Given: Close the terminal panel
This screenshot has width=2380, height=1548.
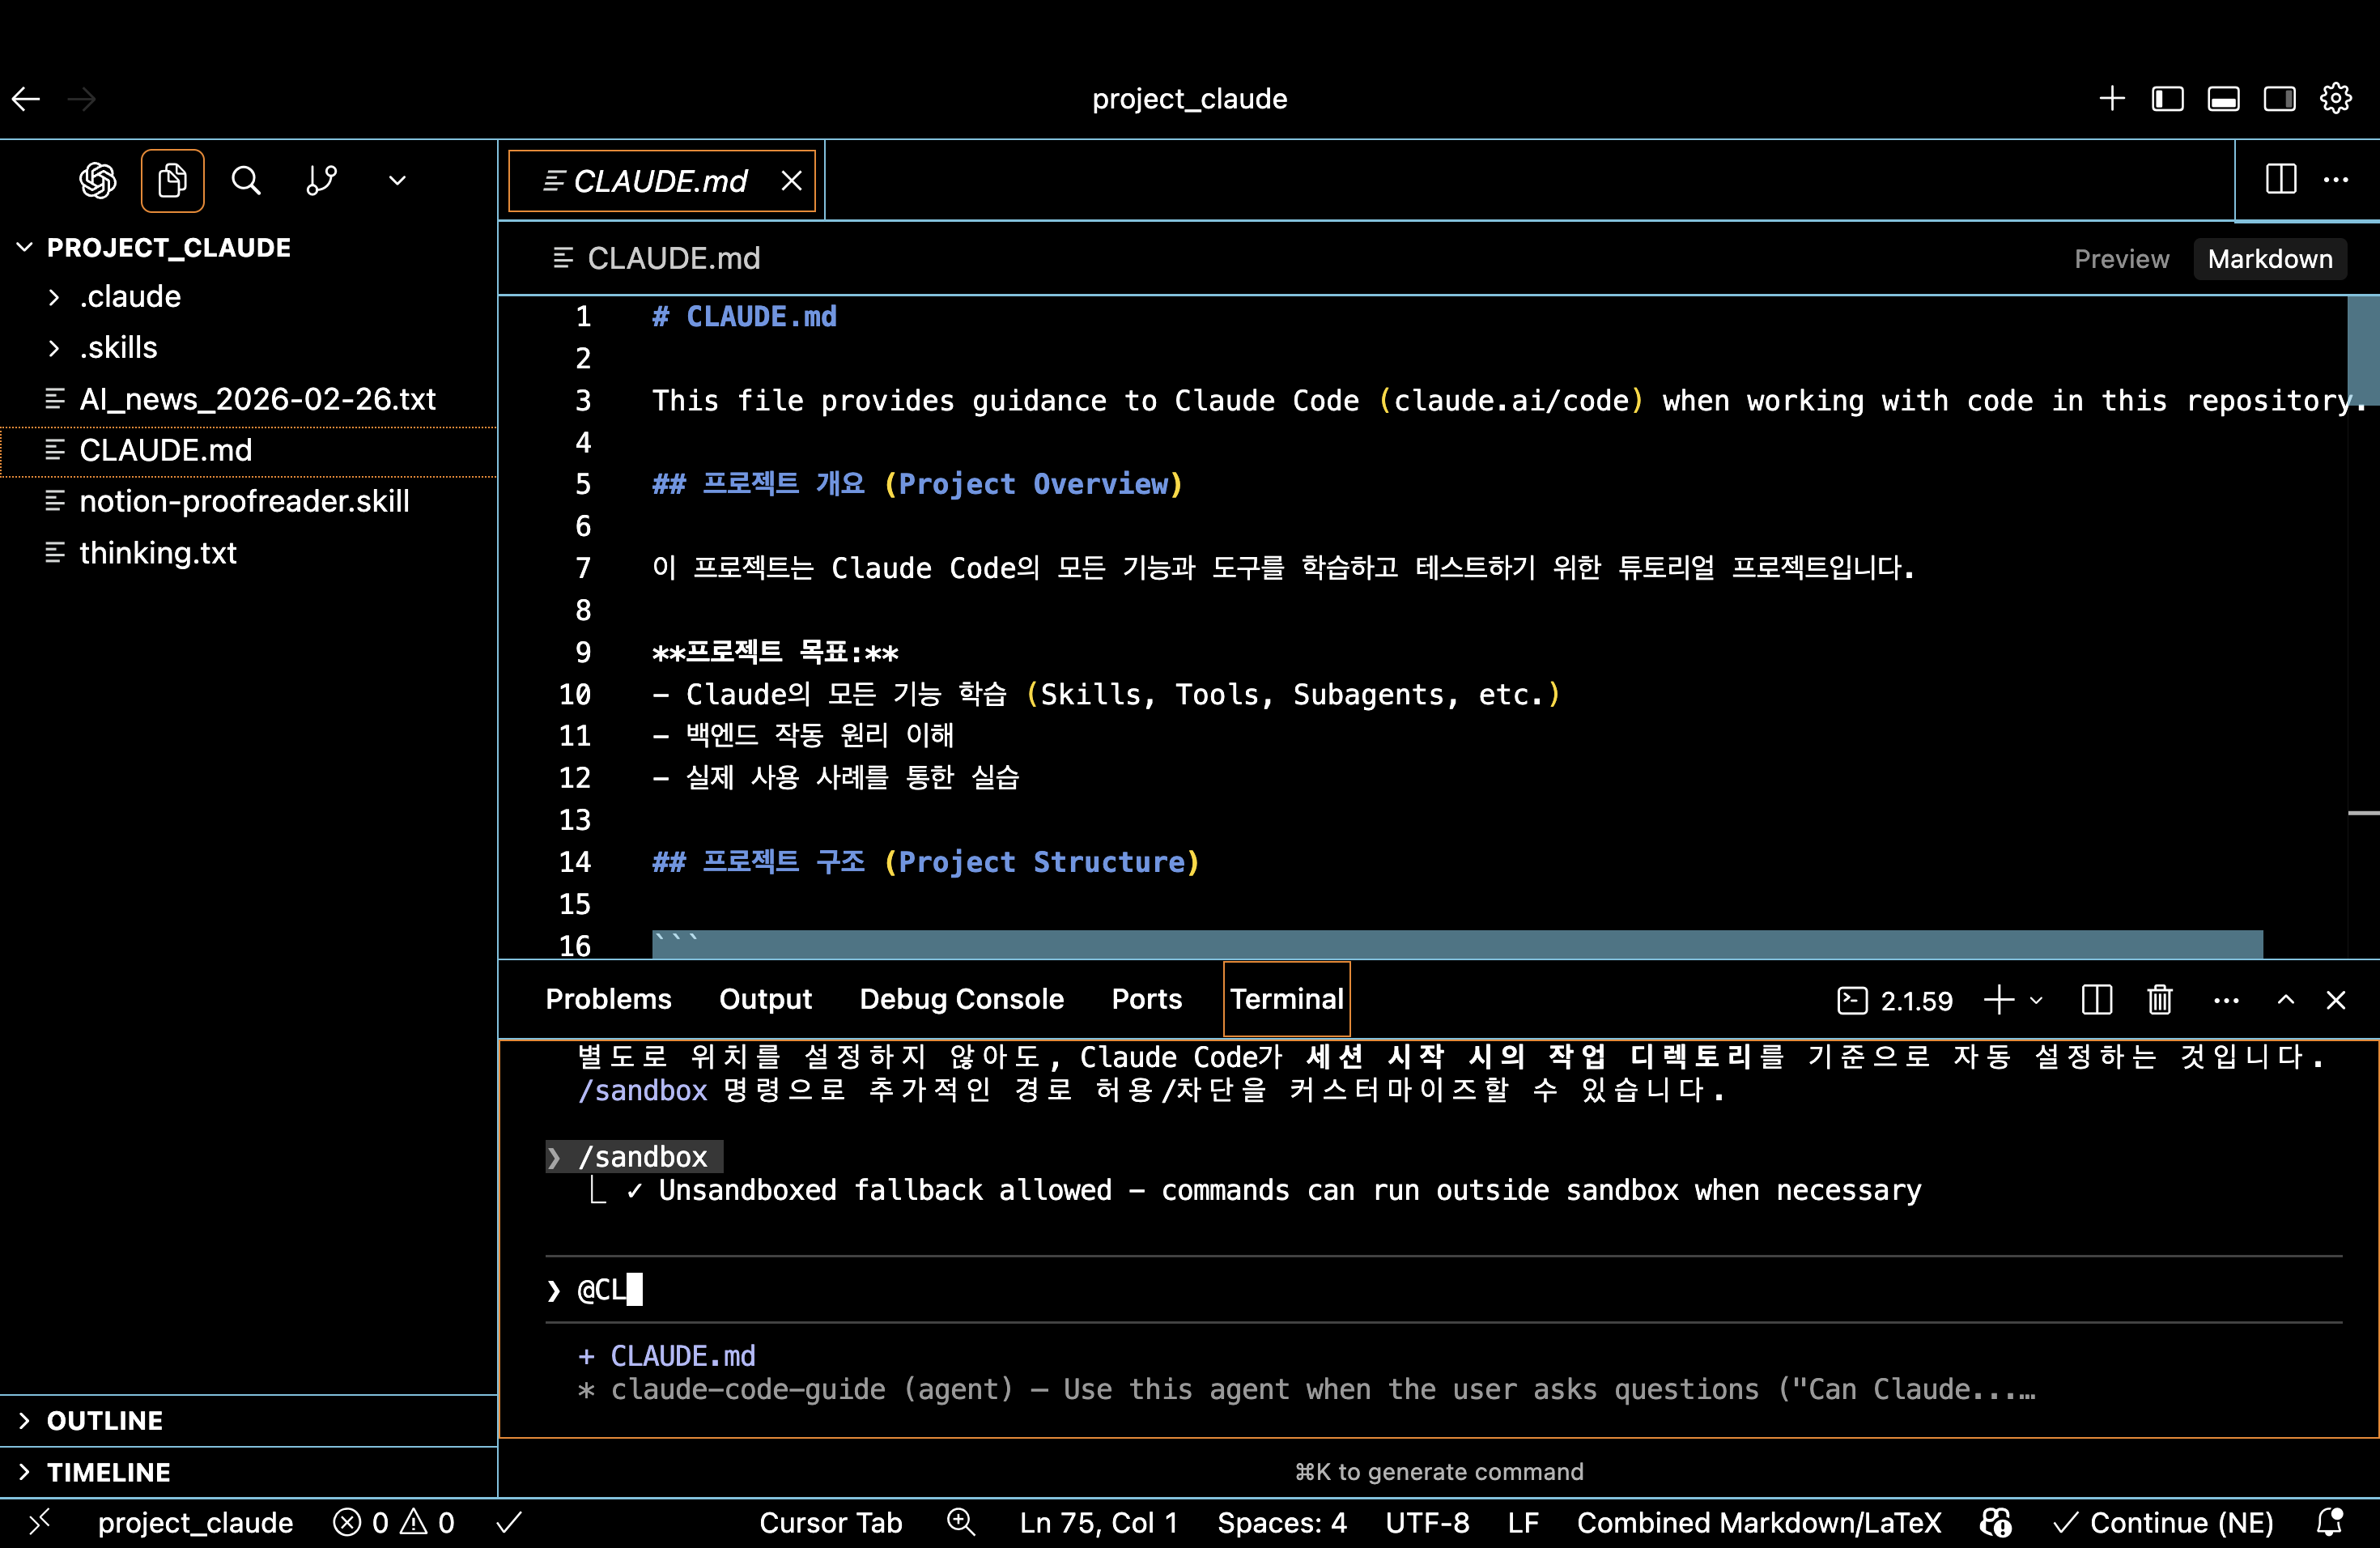Looking at the screenshot, I should point(2336,1000).
